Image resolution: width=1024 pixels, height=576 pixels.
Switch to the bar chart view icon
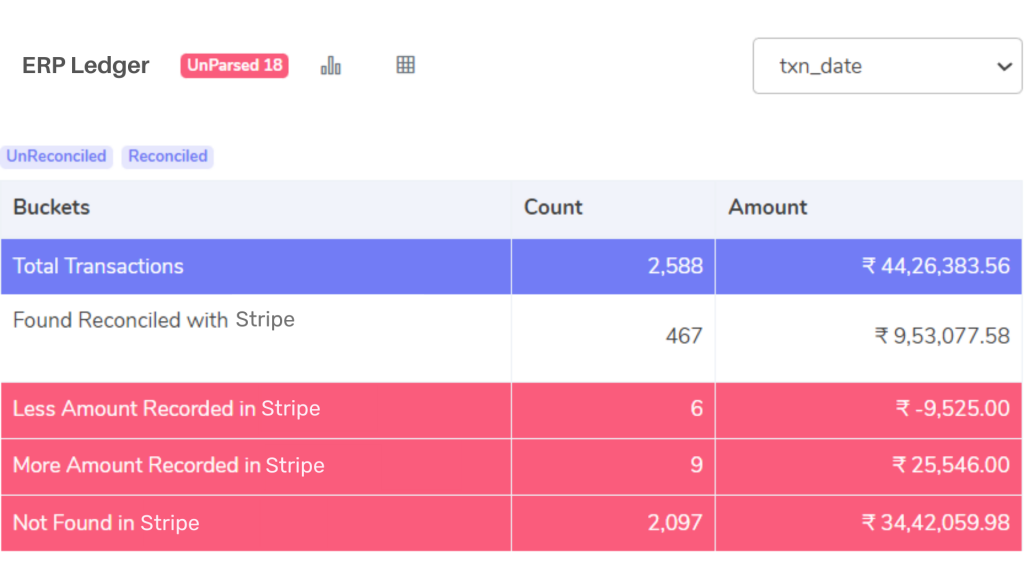pyautogui.click(x=331, y=65)
